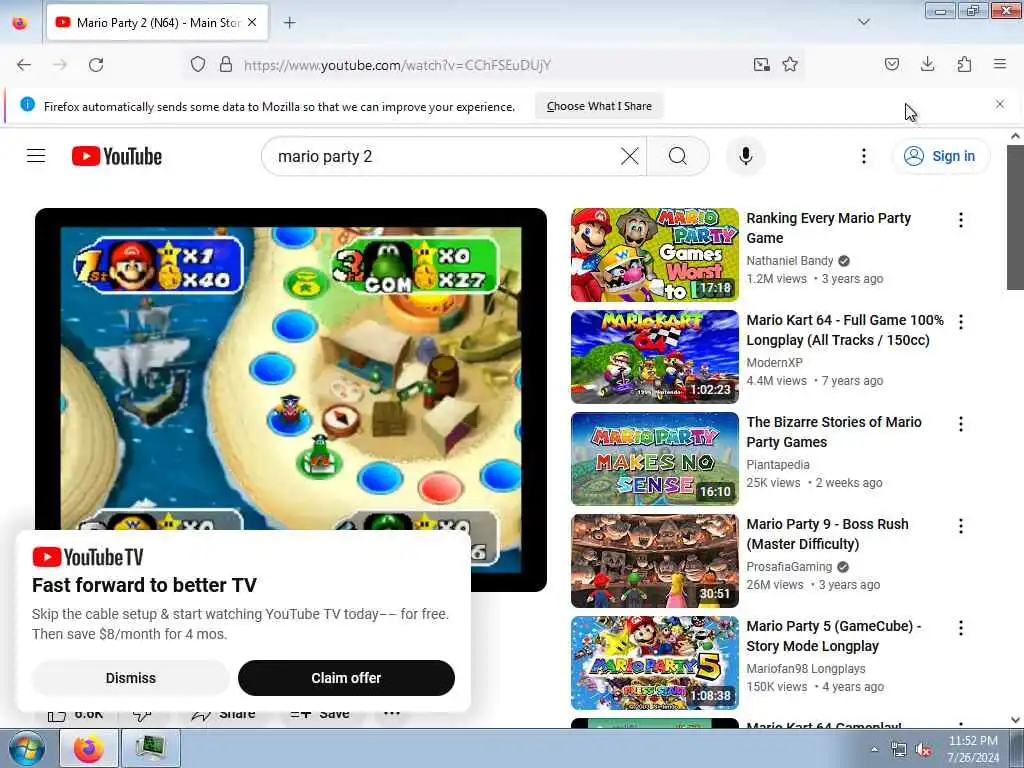Image resolution: width=1024 pixels, height=768 pixels.
Task: Open options menu for Mario Kart 64 video
Action: click(x=961, y=322)
